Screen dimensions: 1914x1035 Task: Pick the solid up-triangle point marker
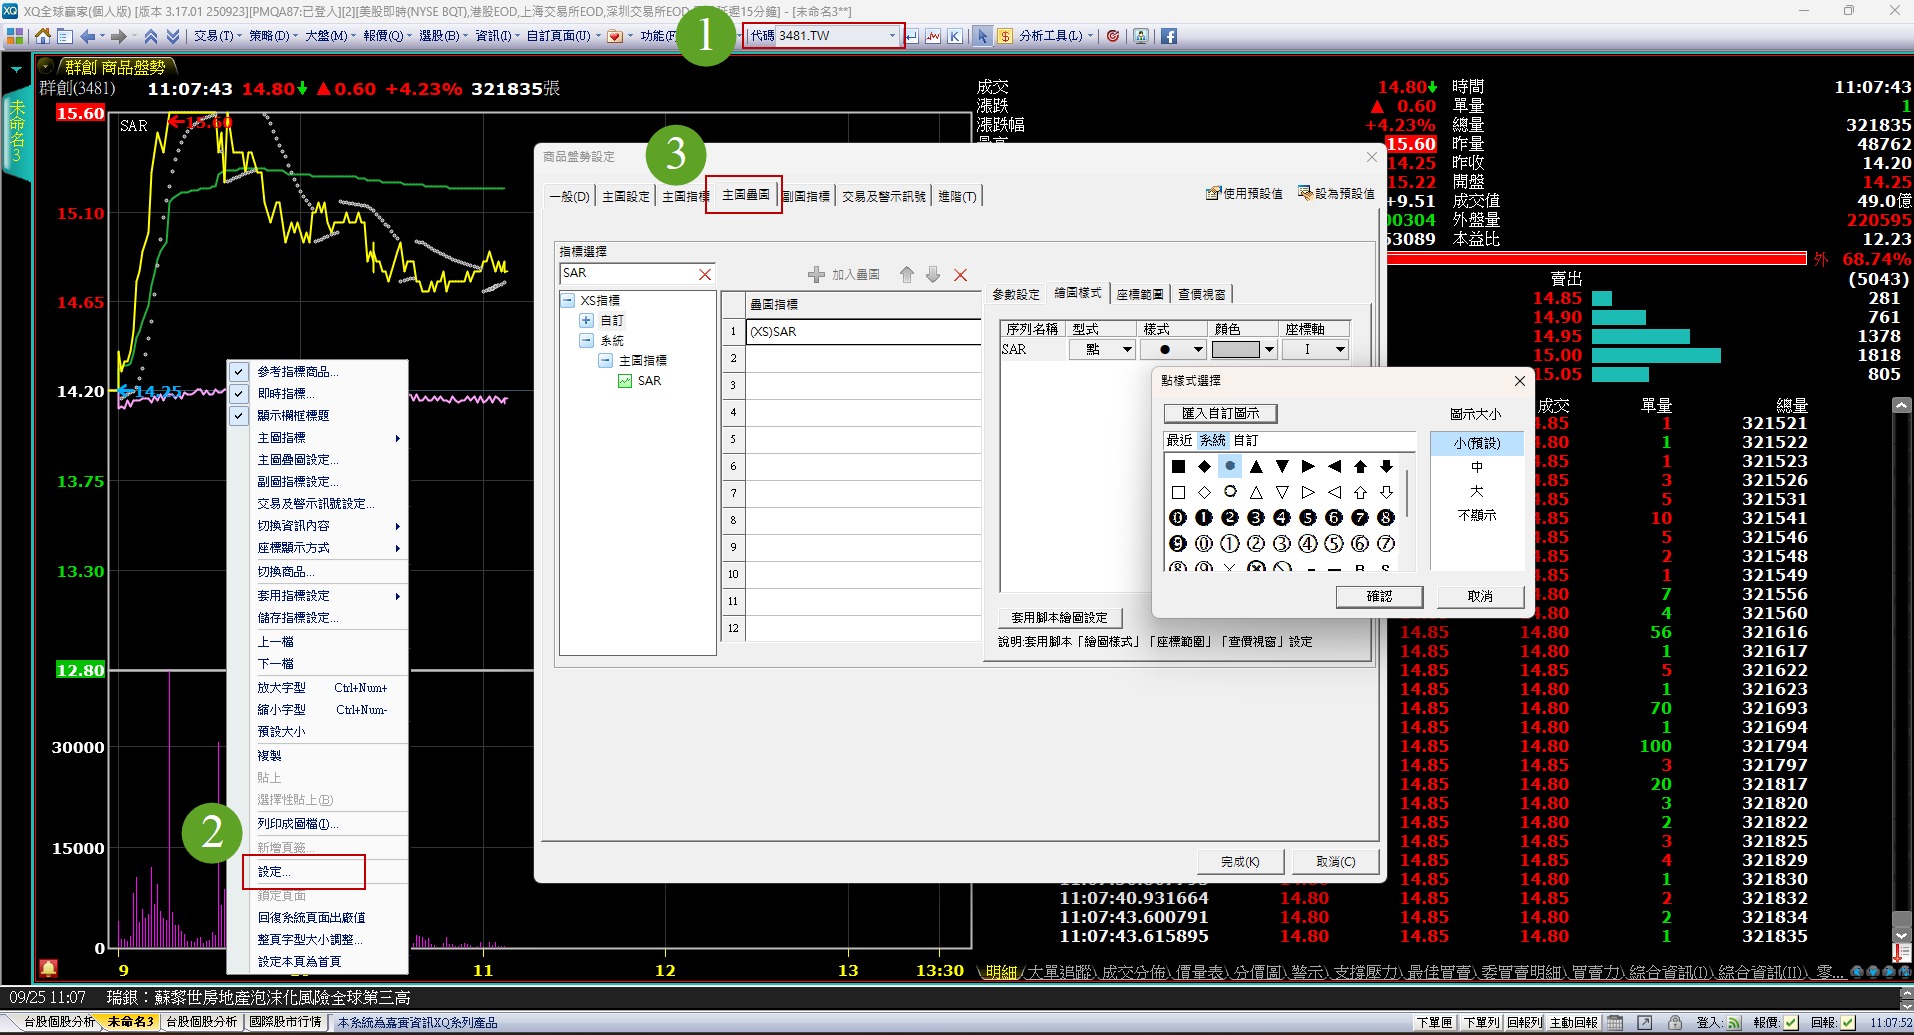coord(1256,466)
